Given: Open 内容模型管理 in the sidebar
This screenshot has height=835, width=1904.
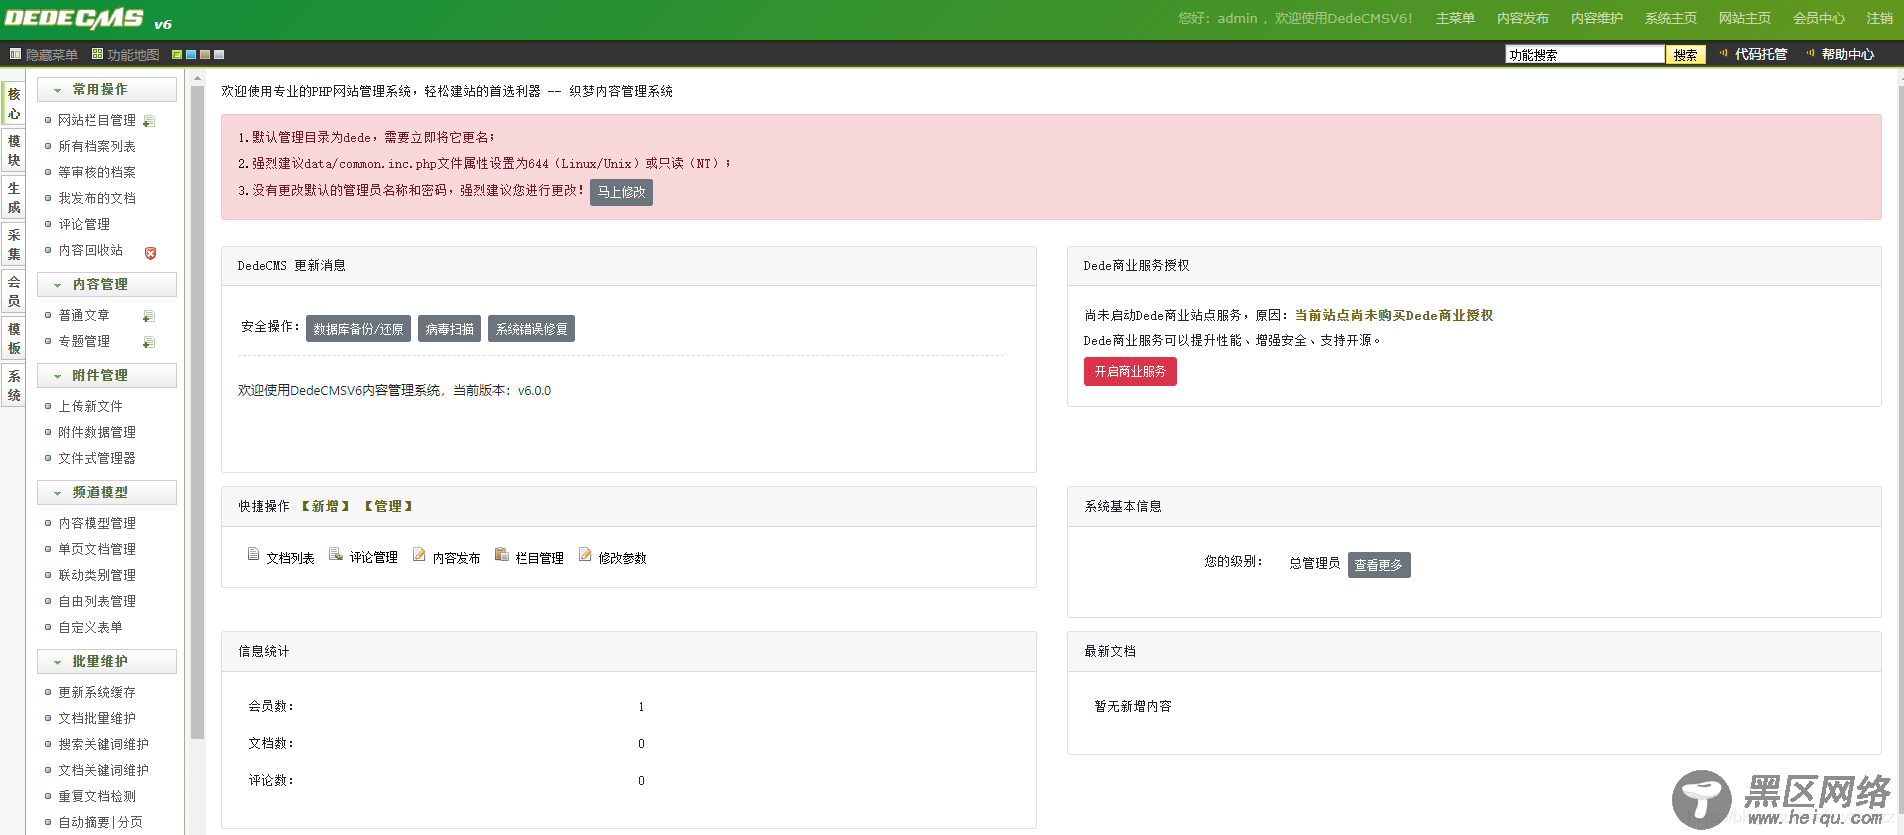Looking at the screenshot, I should tap(97, 523).
